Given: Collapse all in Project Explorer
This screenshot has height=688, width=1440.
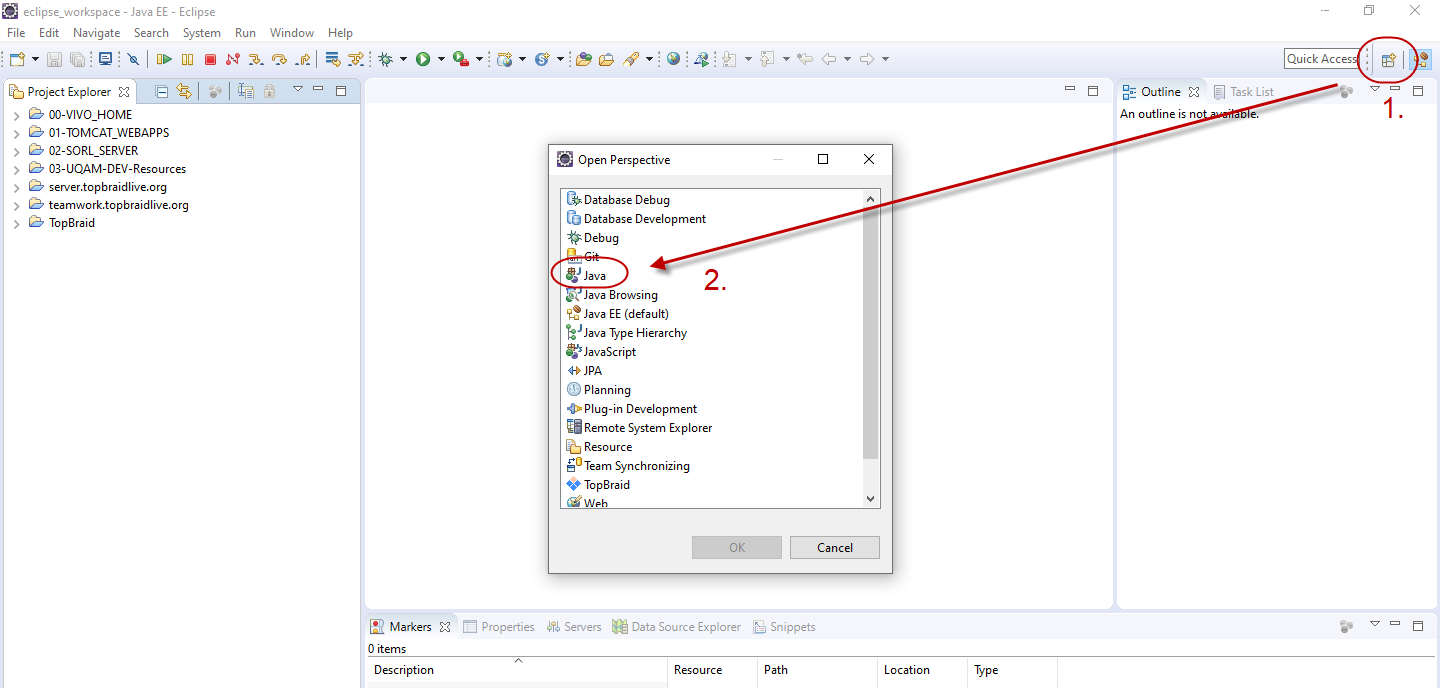Looking at the screenshot, I should 161,92.
